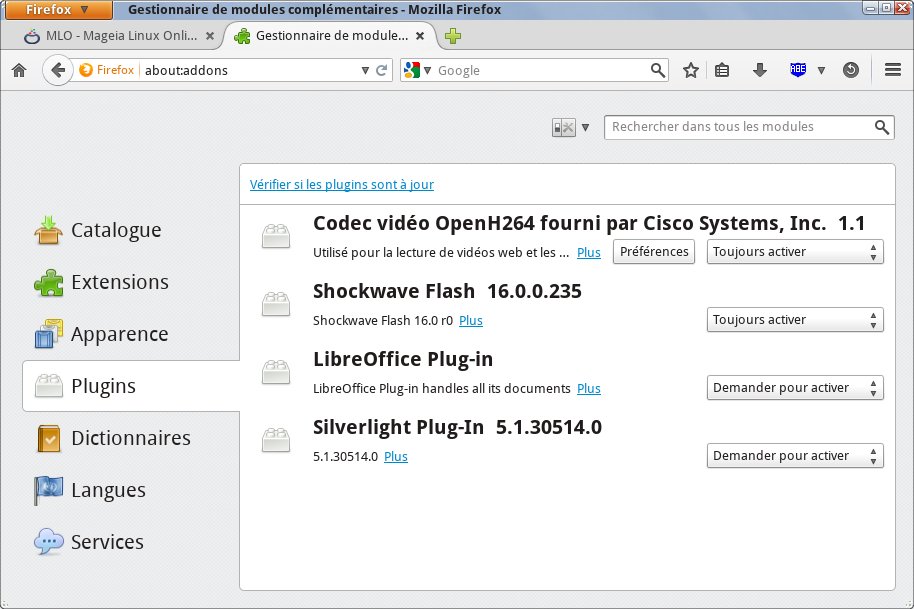Bookmark this page with star icon
This screenshot has width=914, height=609.
tap(691, 71)
